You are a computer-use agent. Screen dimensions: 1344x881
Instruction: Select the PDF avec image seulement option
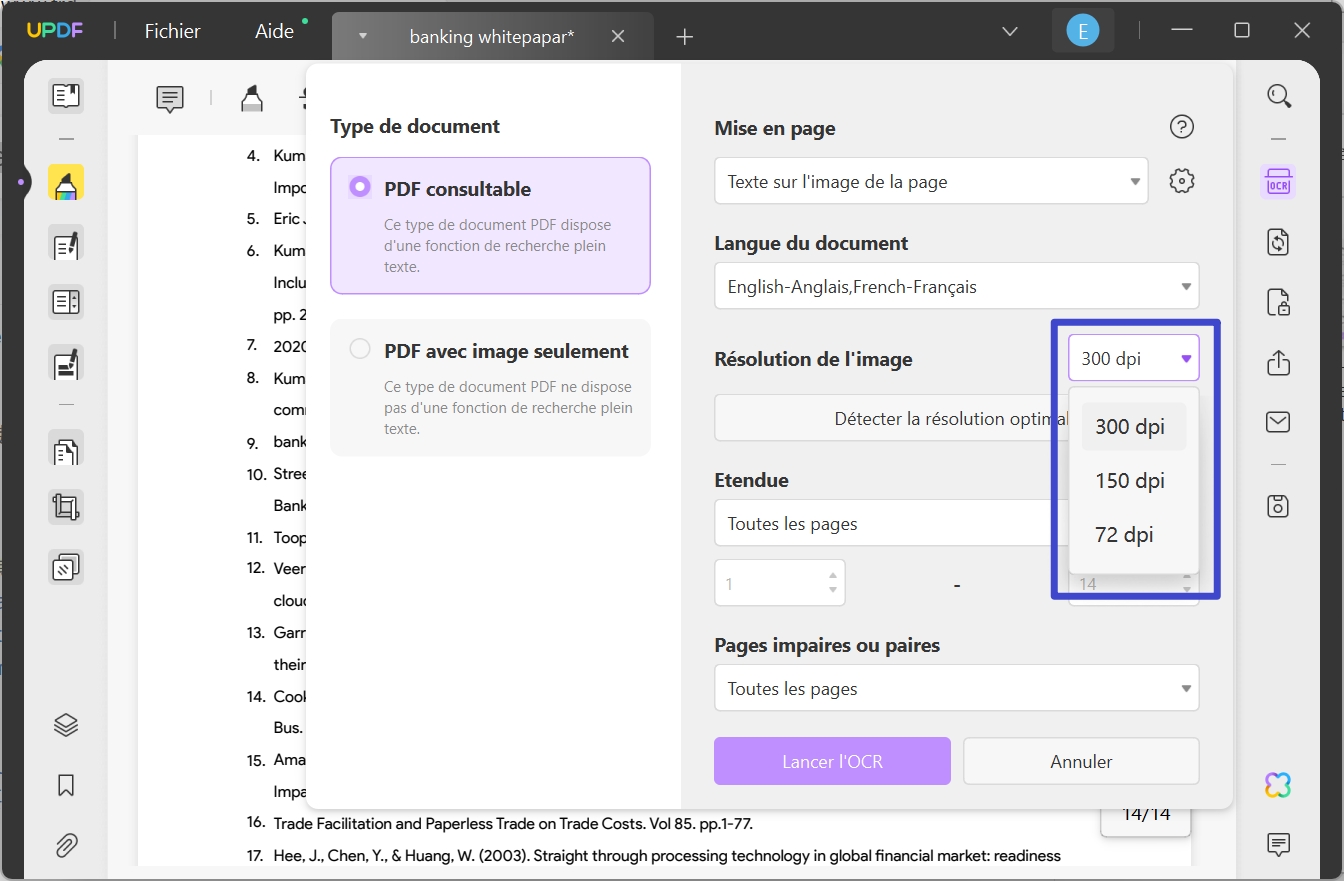point(358,348)
